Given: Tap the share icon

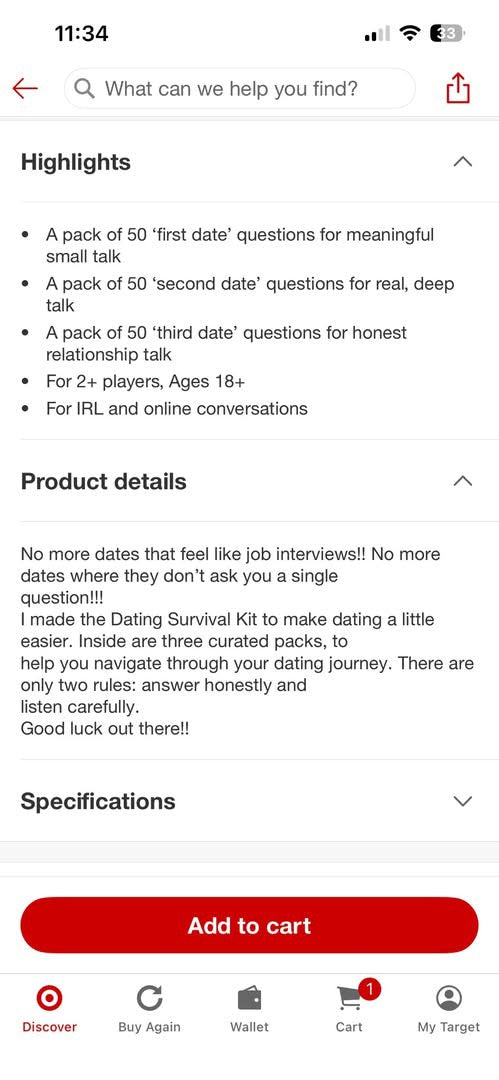Looking at the screenshot, I should 458,88.
